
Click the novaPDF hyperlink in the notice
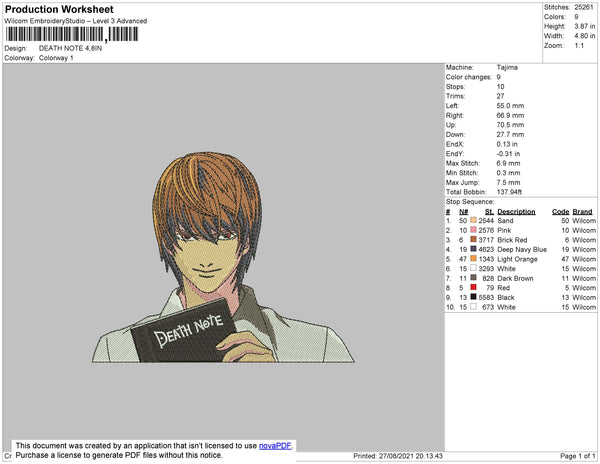click(x=275, y=446)
